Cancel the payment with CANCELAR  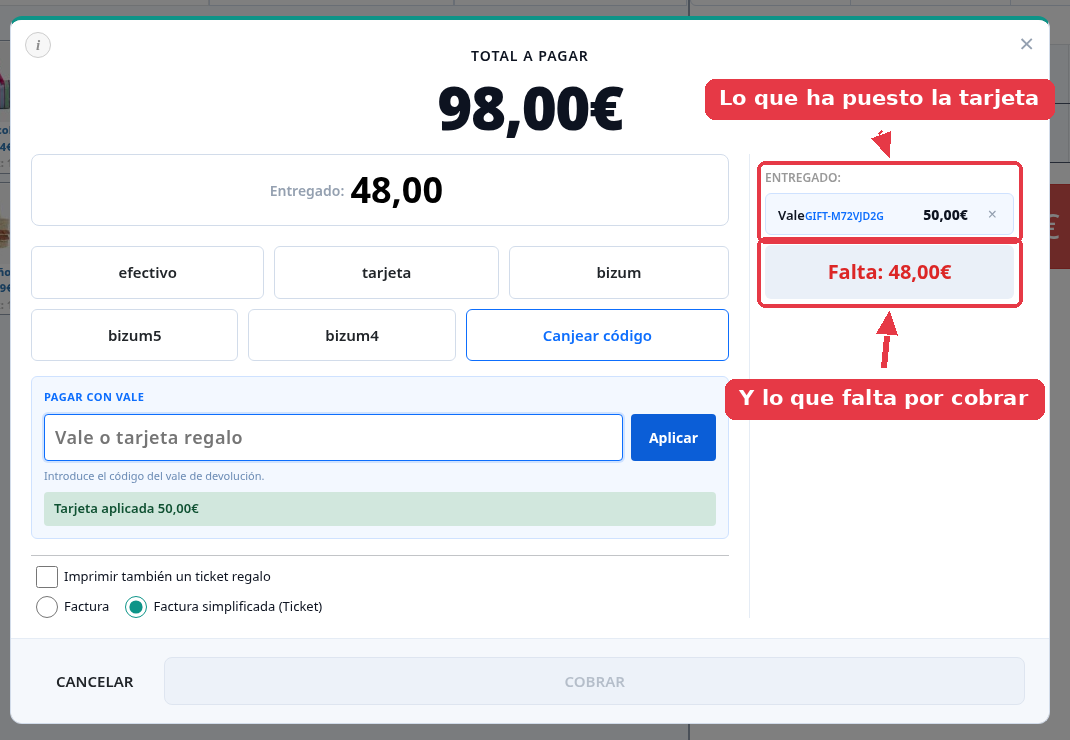click(95, 681)
